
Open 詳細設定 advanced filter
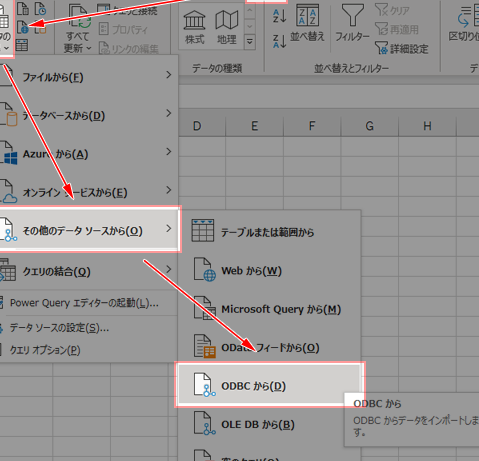(x=401, y=49)
